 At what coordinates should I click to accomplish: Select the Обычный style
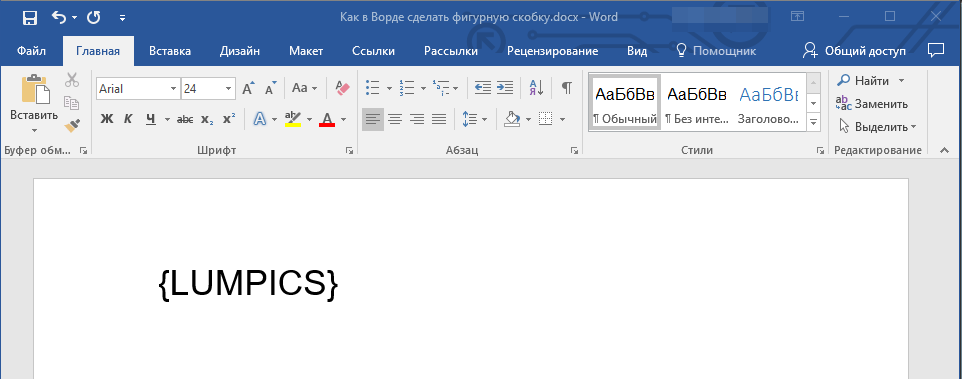625,102
